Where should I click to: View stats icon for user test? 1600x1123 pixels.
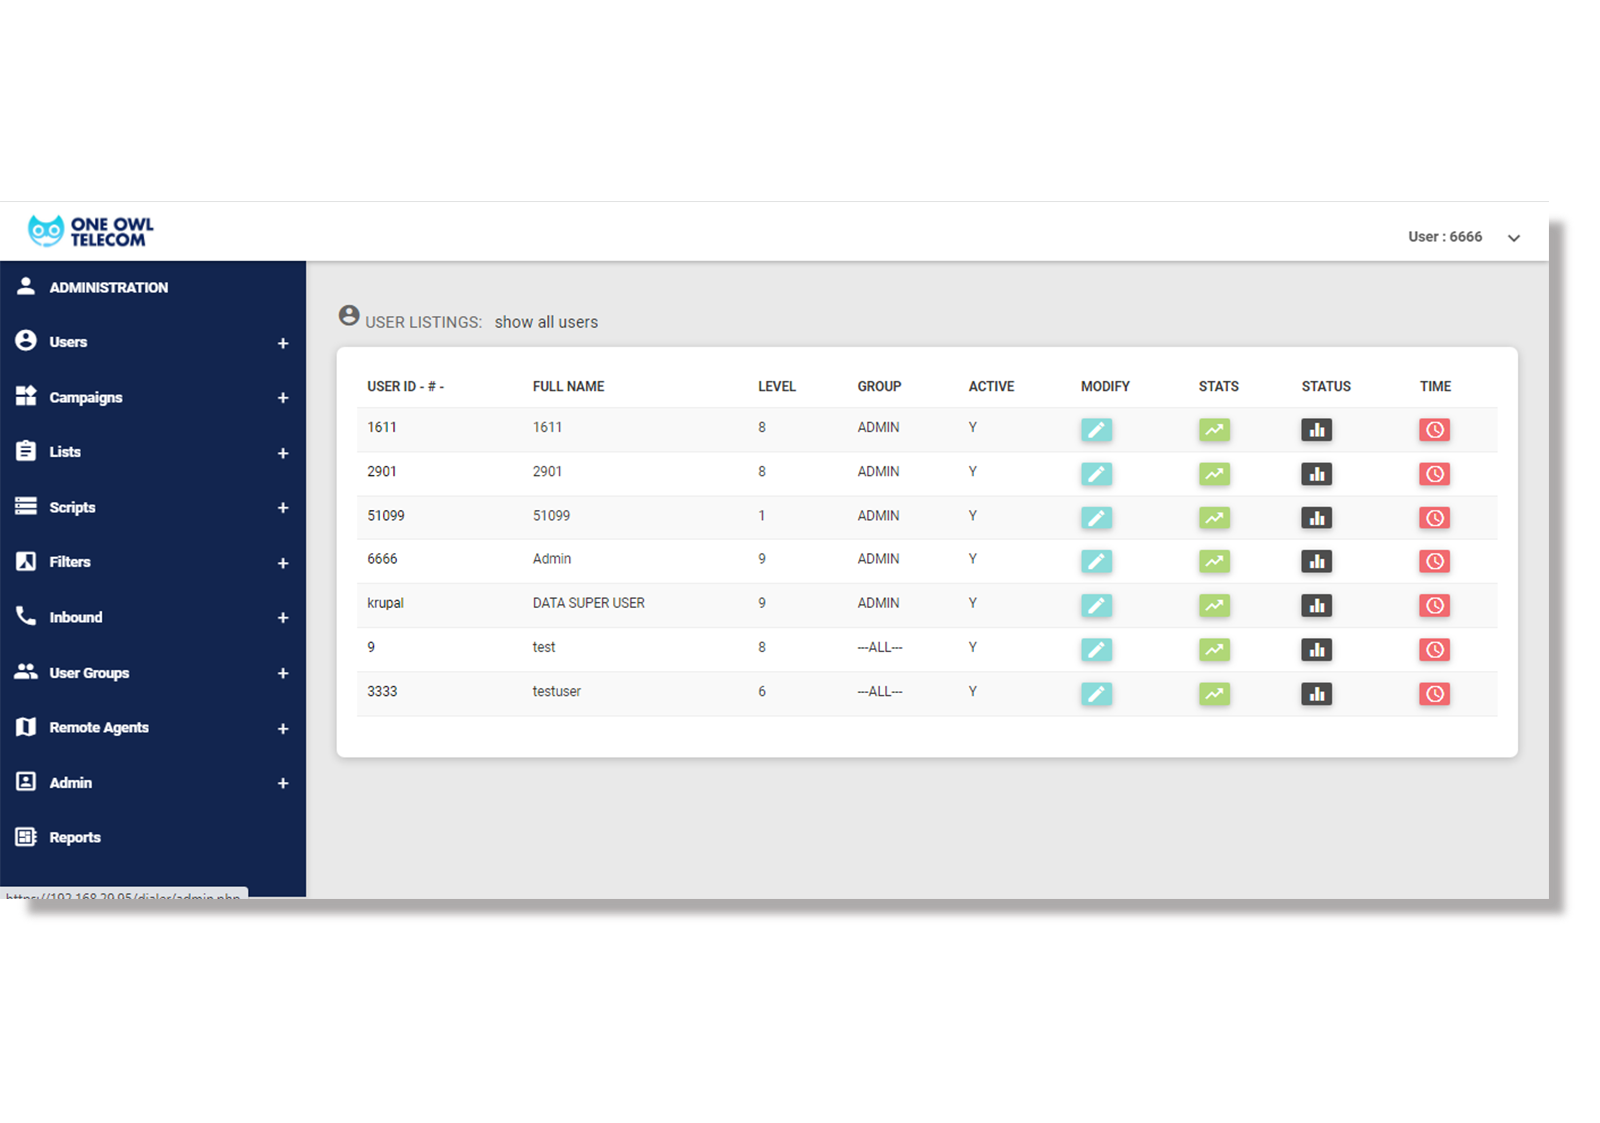pyautogui.click(x=1214, y=649)
